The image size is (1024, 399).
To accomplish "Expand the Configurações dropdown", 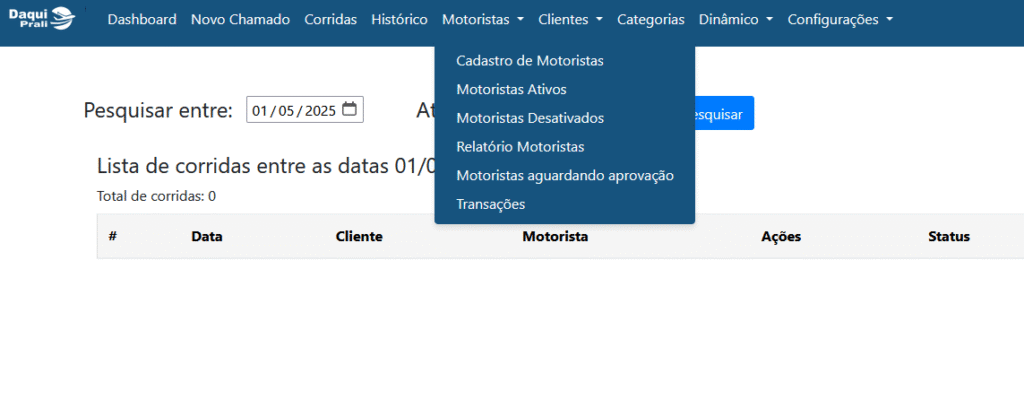I will (840, 20).
